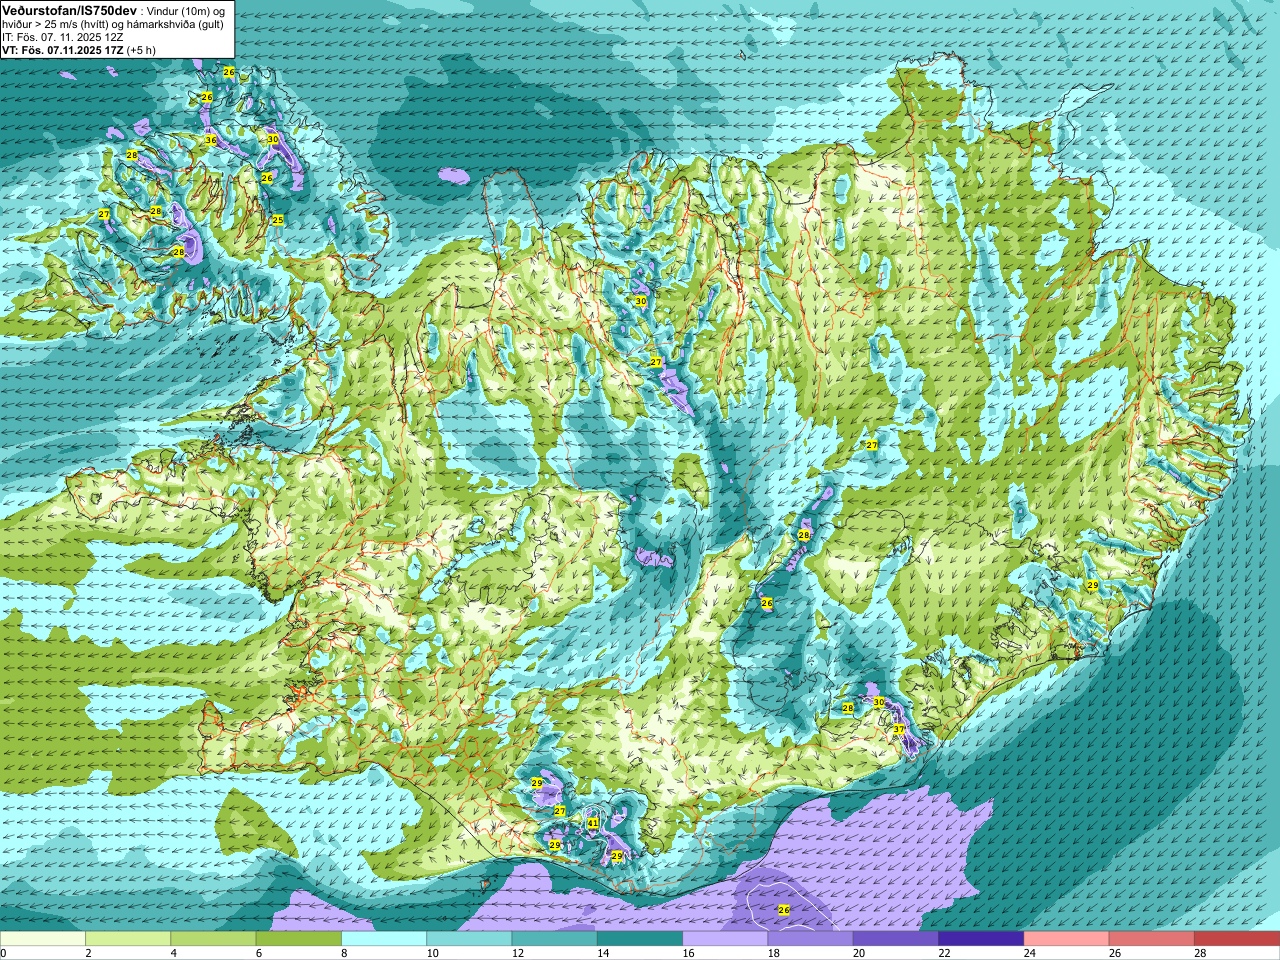Click the legend scale number '8'

point(343,953)
